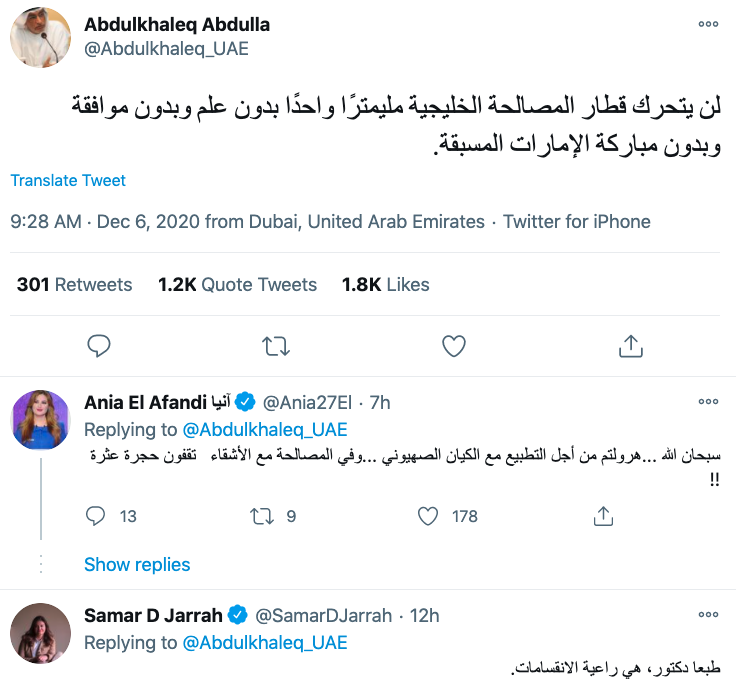Like Ania El Afandi's reply
This screenshot has width=736, height=691.
[428, 516]
